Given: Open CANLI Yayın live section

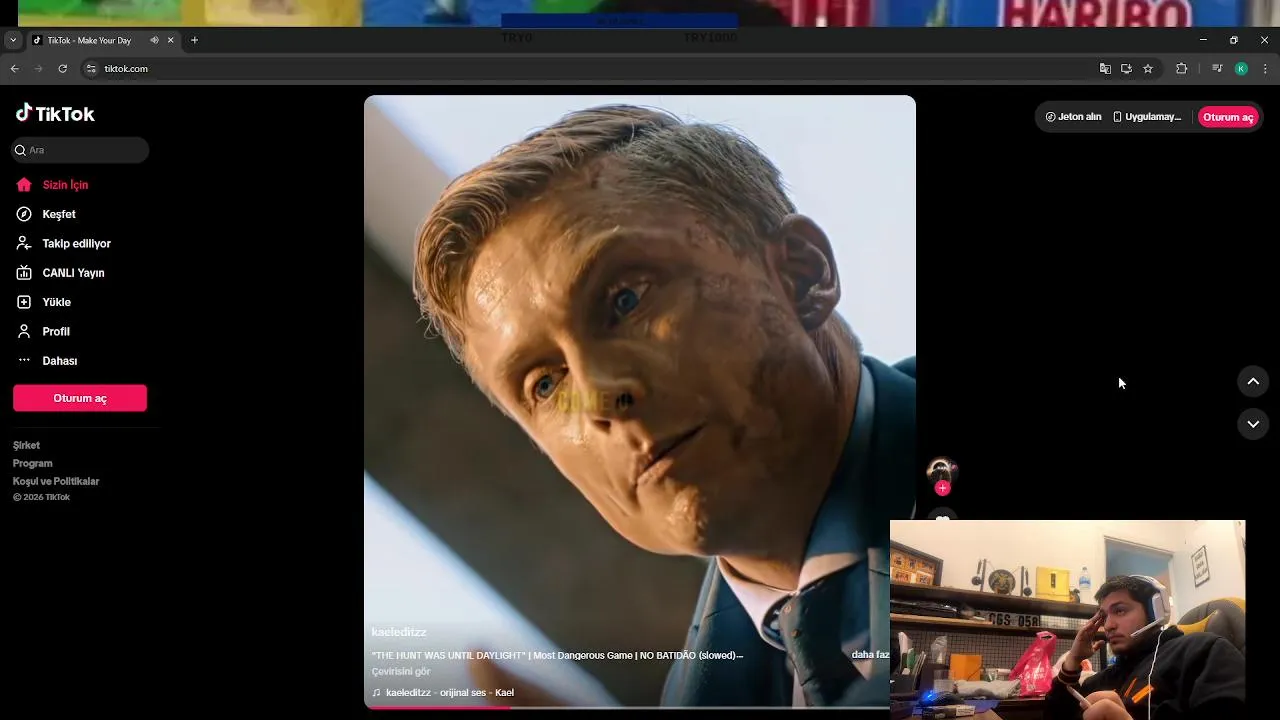Looking at the screenshot, I should [73, 273].
